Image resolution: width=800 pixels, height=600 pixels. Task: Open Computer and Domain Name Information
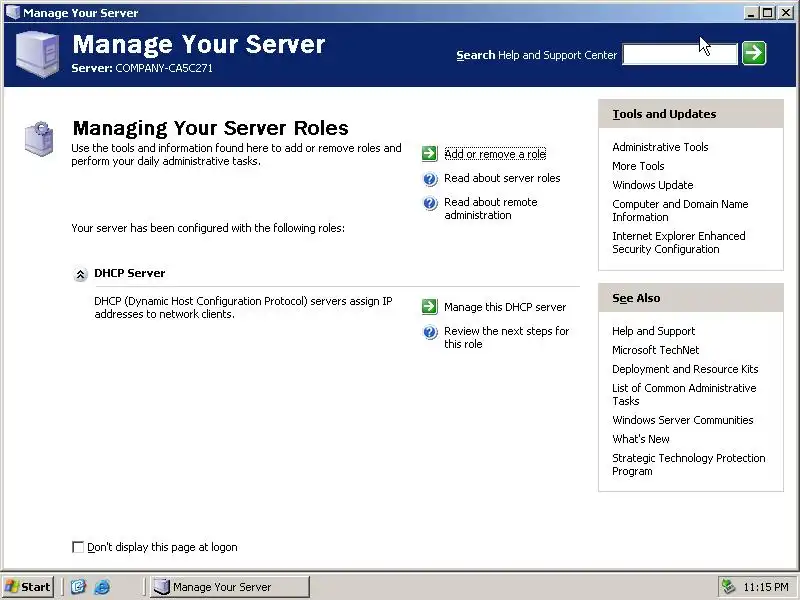click(680, 210)
